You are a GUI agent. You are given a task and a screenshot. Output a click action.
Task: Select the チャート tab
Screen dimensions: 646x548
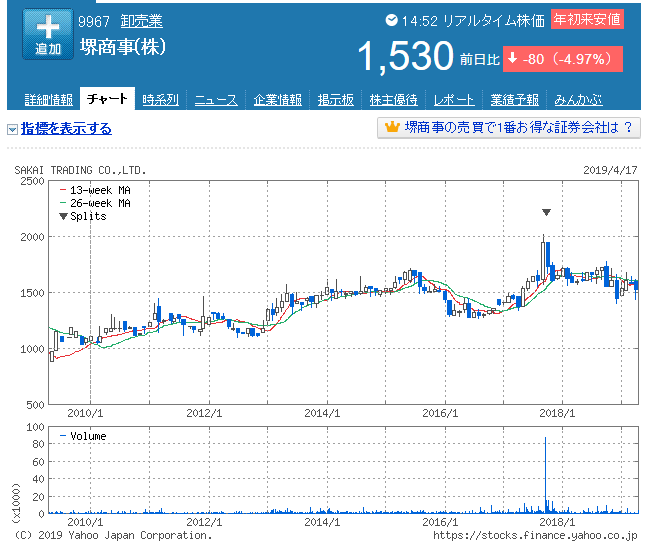[107, 99]
